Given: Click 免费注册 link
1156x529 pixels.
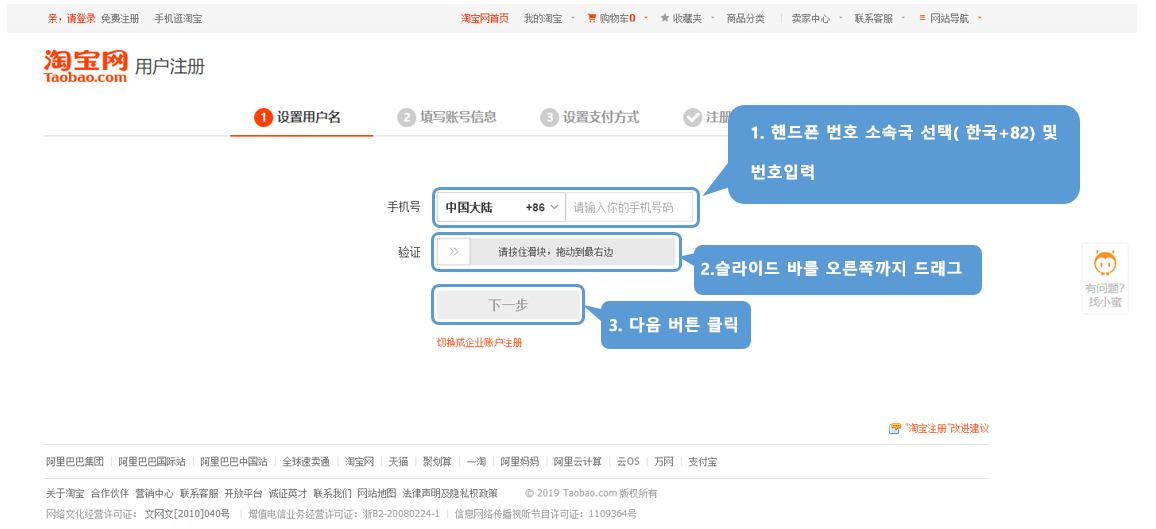Looking at the screenshot, I should tap(120, 18).
